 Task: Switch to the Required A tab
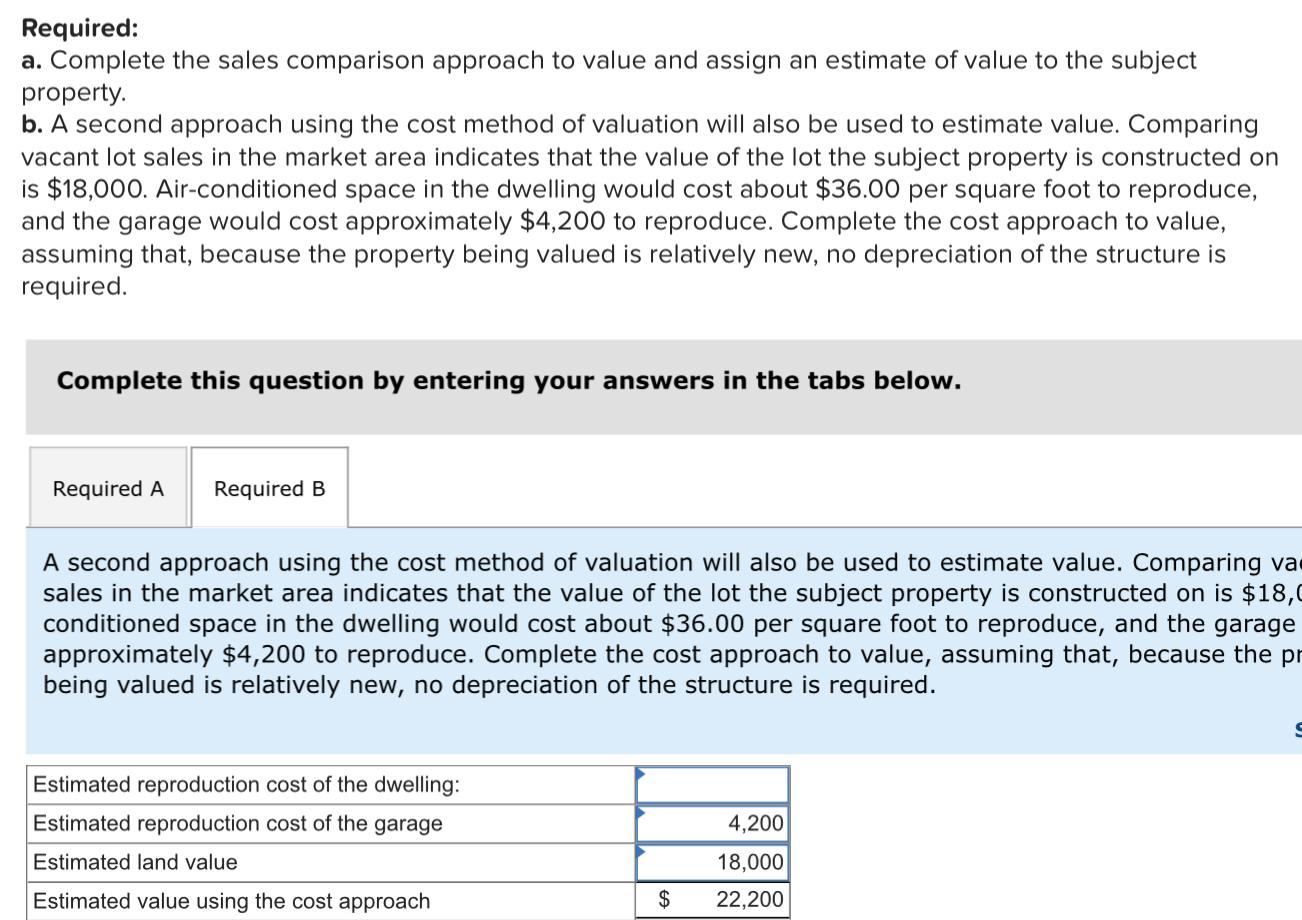point(108,488)
